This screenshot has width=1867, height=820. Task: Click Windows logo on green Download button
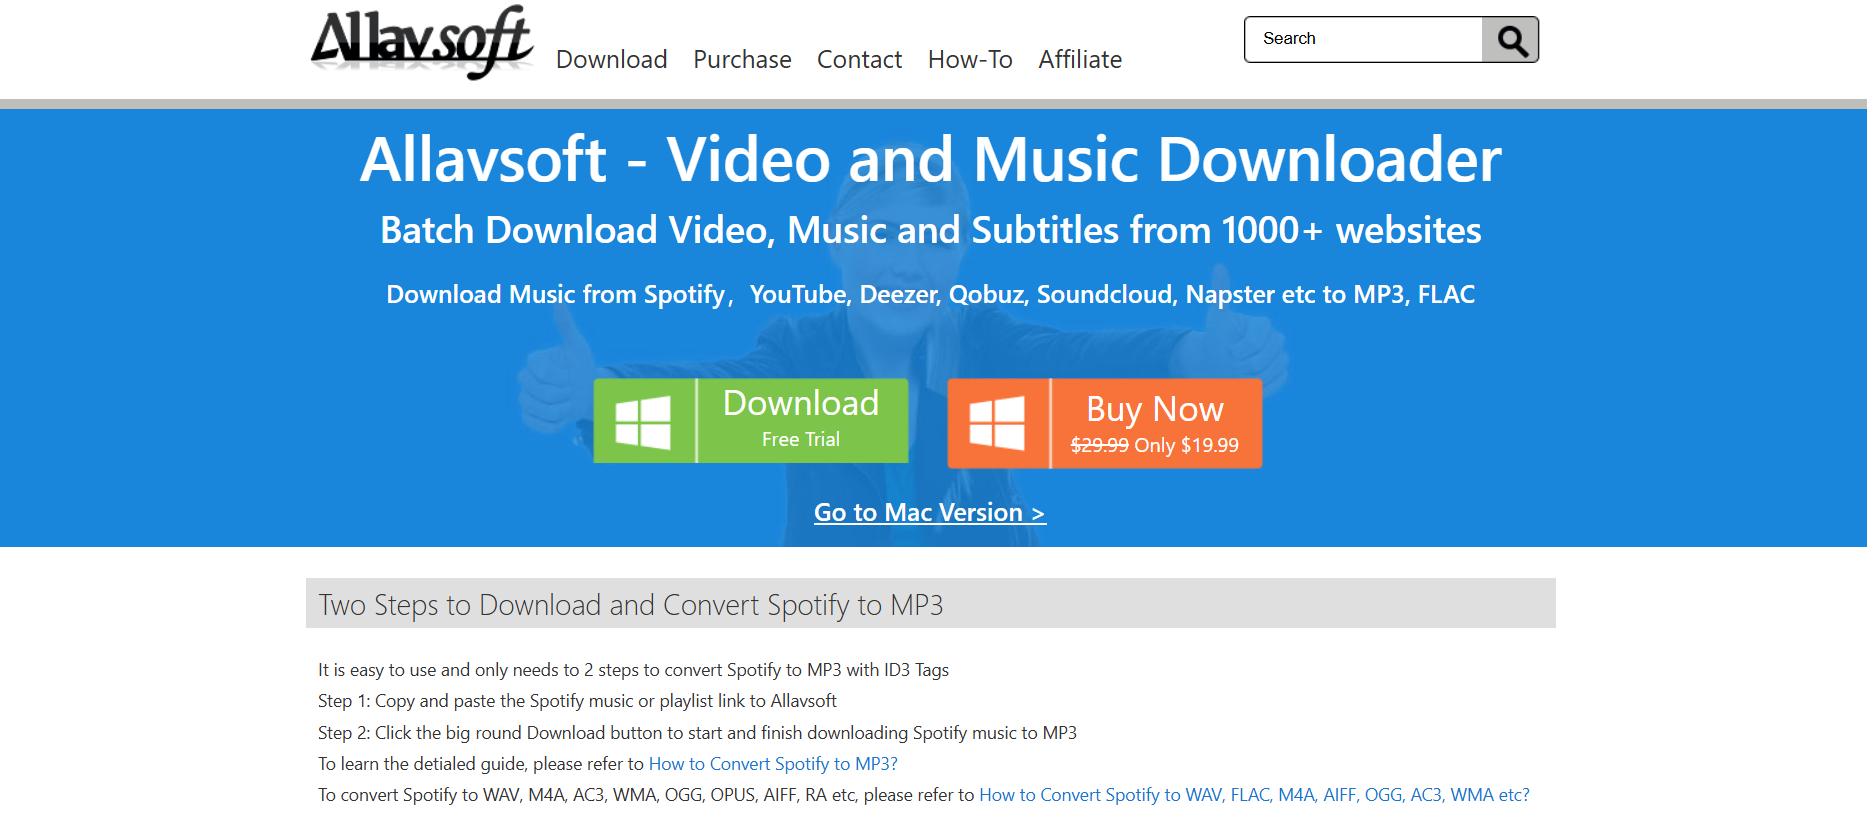[x=643, y=421]
